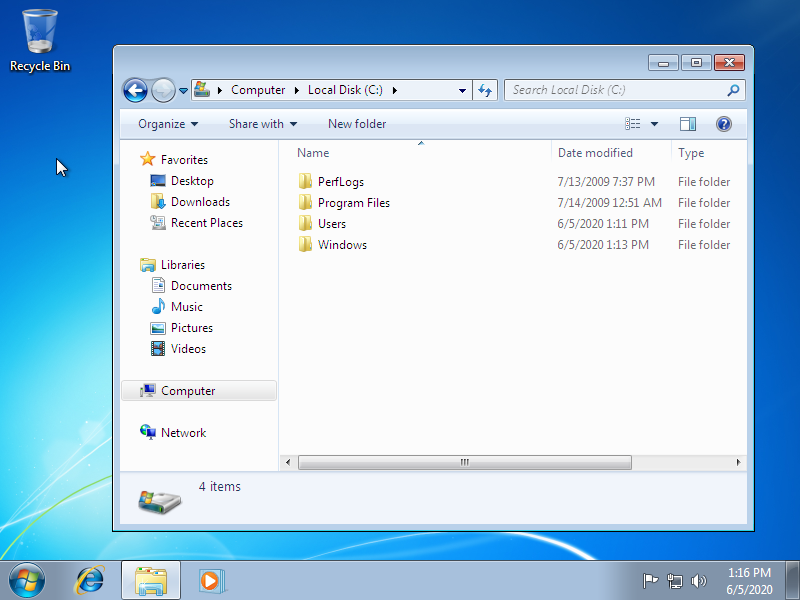Image resolution: width=800 pixels, height=600 pixels.
Task: Open Desktop under Favorites
Action: pos(192,181)
